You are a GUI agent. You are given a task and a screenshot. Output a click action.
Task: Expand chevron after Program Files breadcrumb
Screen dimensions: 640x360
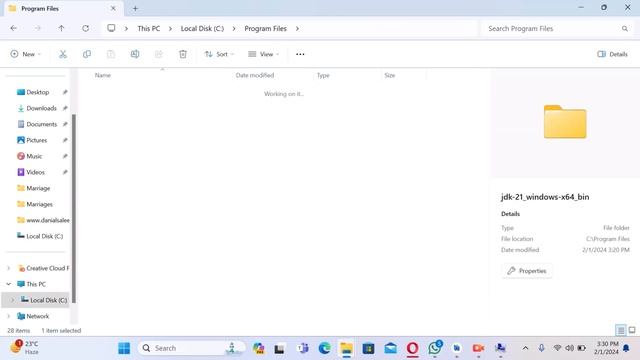click(x=297, y=29)
